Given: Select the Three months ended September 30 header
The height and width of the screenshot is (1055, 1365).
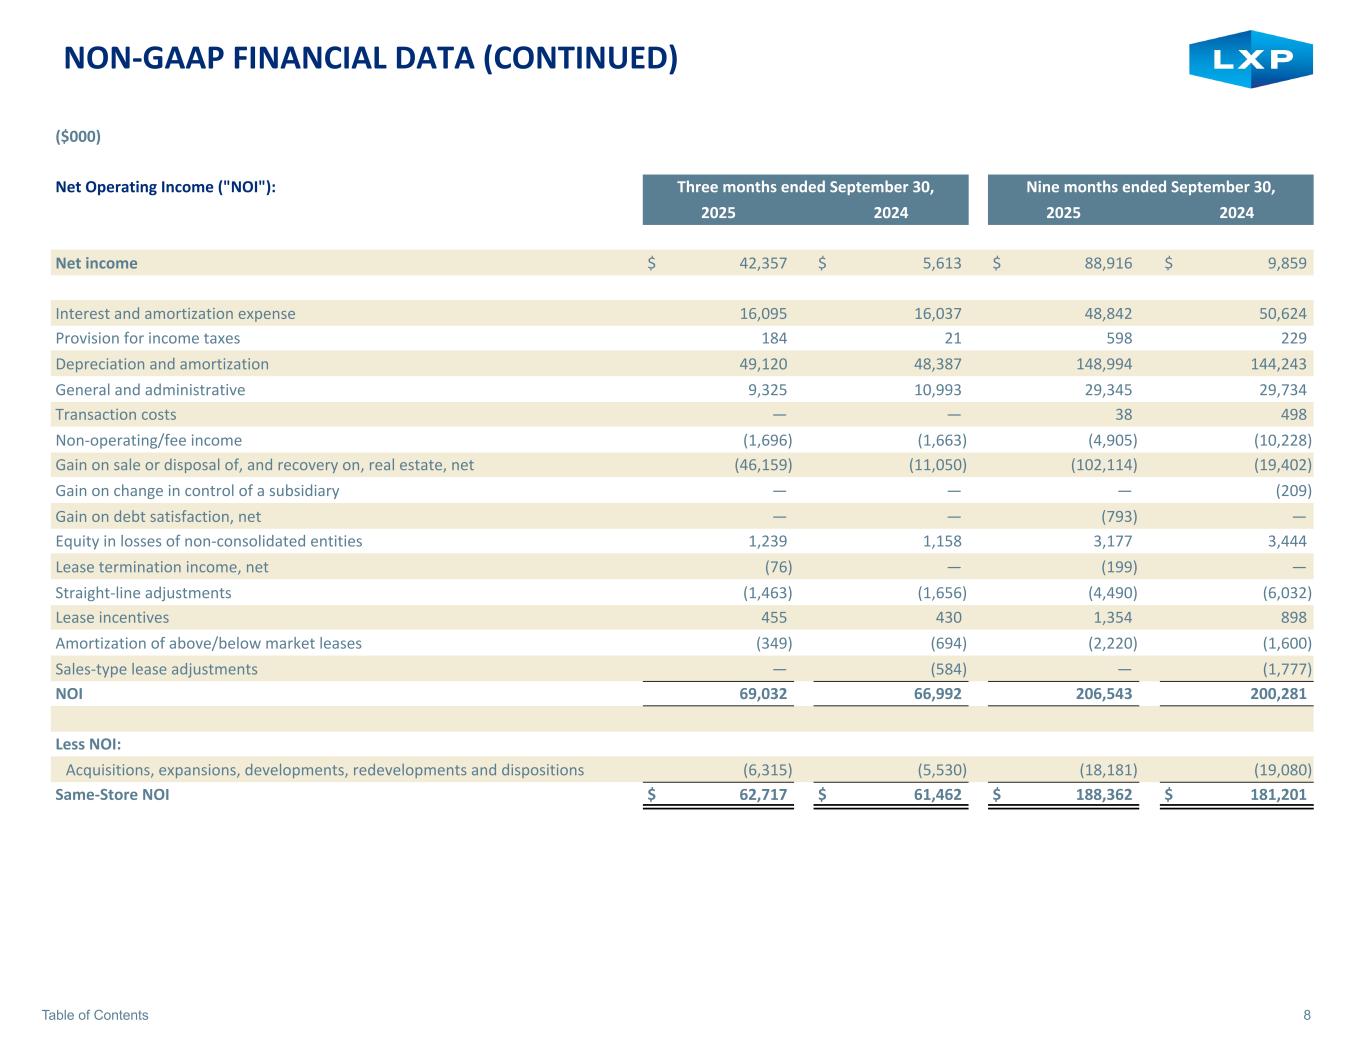Looking at the screenshot, I should click(x=805, y=187).
